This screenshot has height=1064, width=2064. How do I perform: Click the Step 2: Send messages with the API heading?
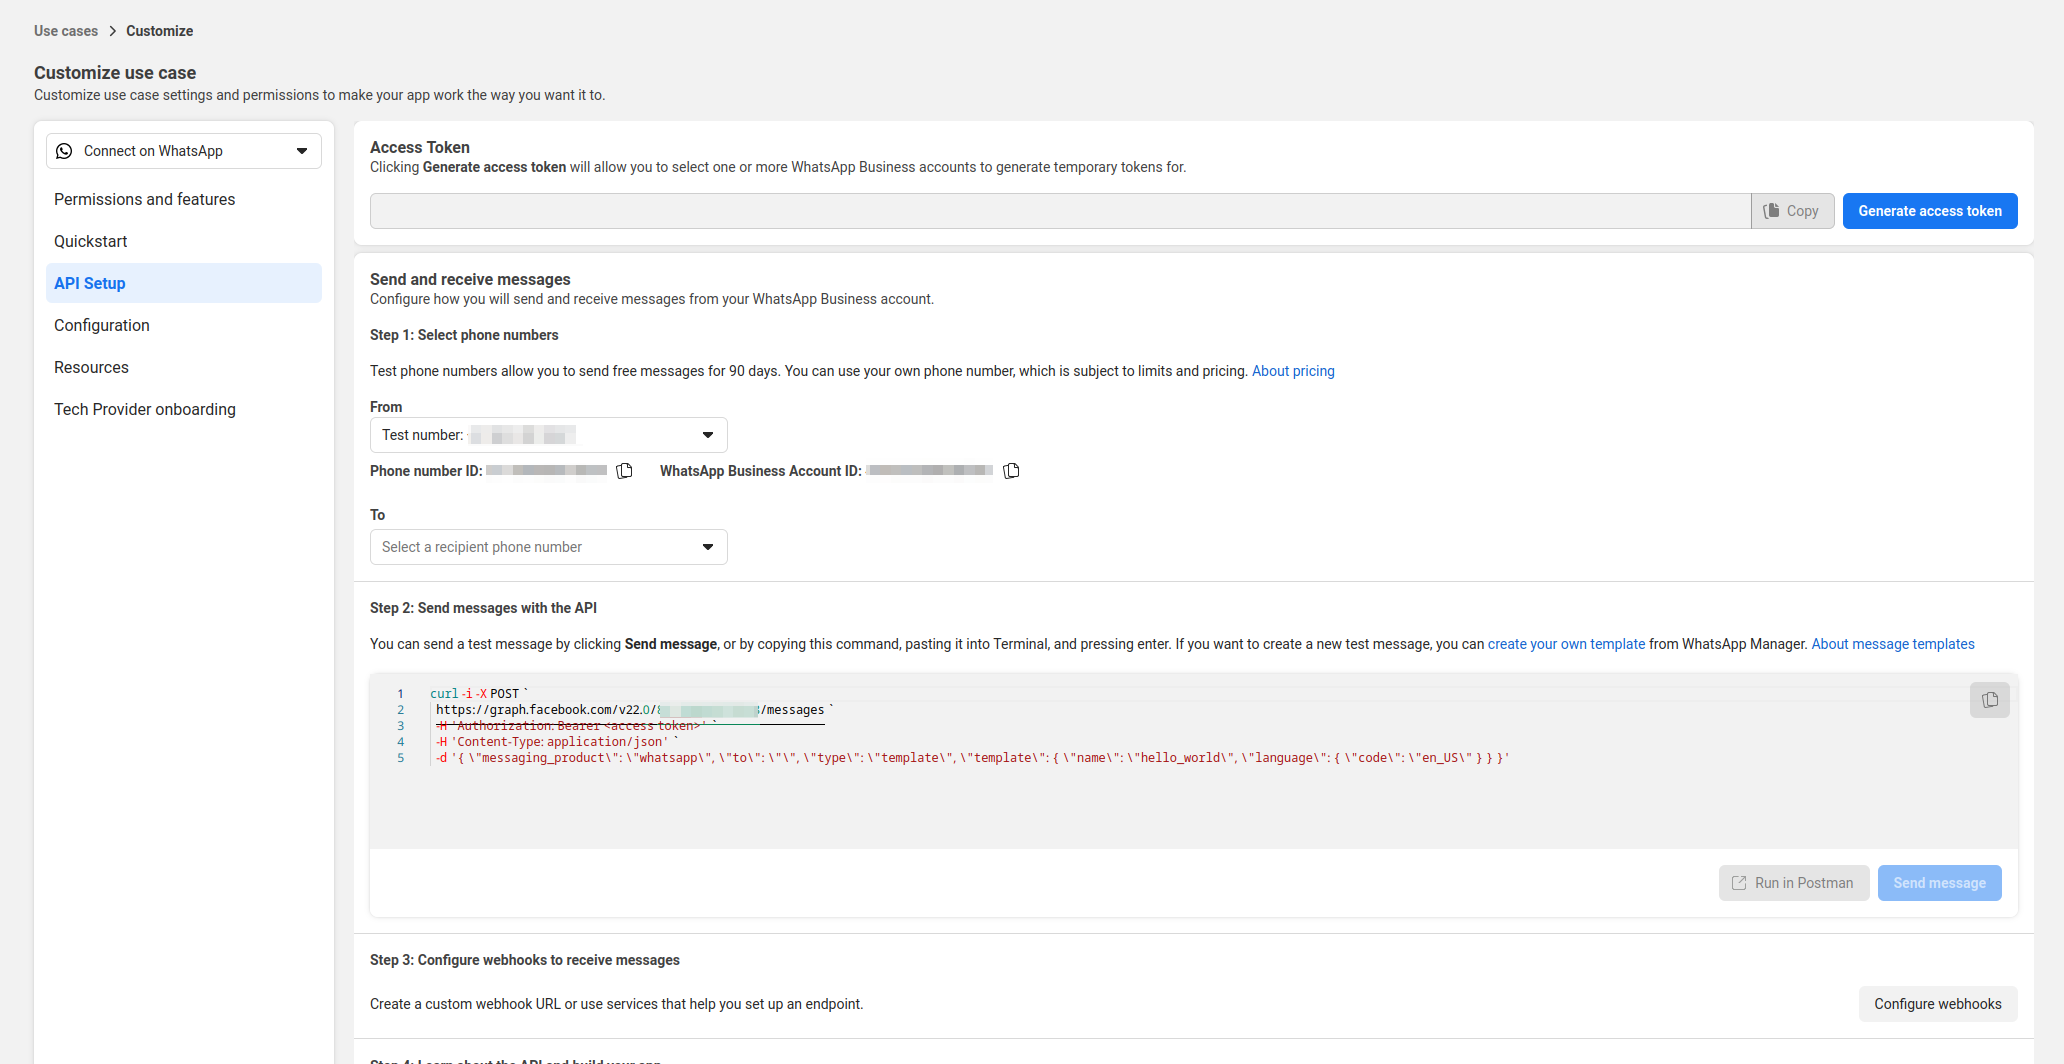click(483, 608)
